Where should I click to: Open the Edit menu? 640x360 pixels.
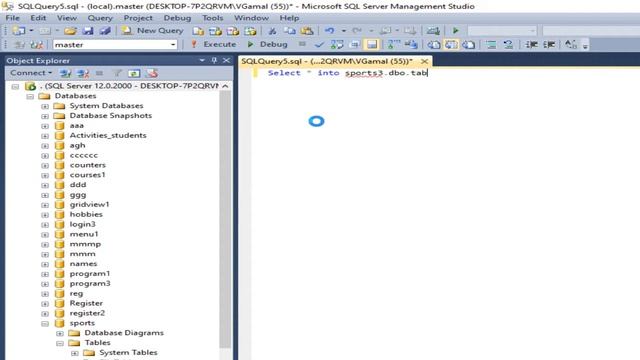click(38, 18)
